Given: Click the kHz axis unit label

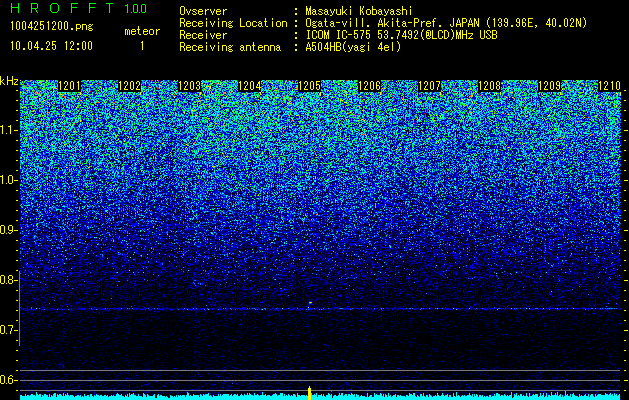Looking at the screenshot, I should pos(9,81).
